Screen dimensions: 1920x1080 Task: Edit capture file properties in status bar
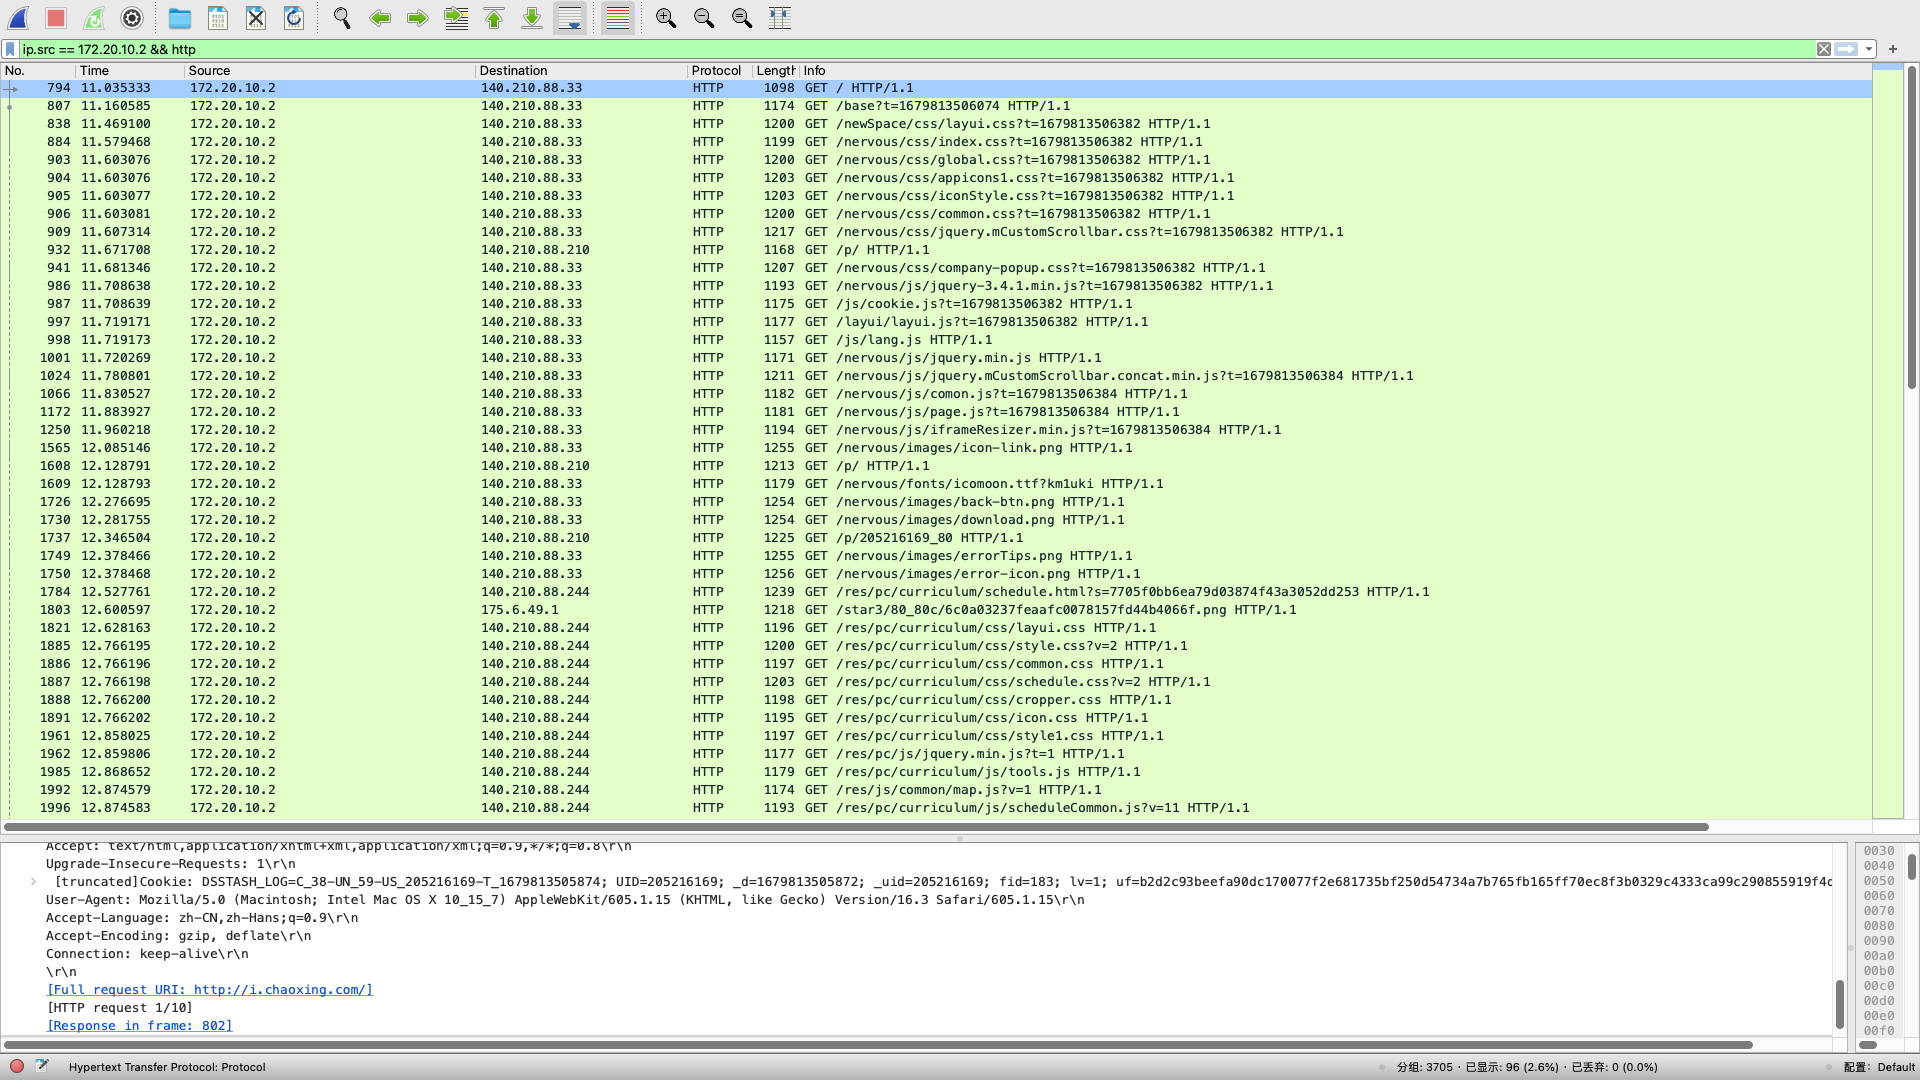pyautogui.click(x=42, y=1066)
